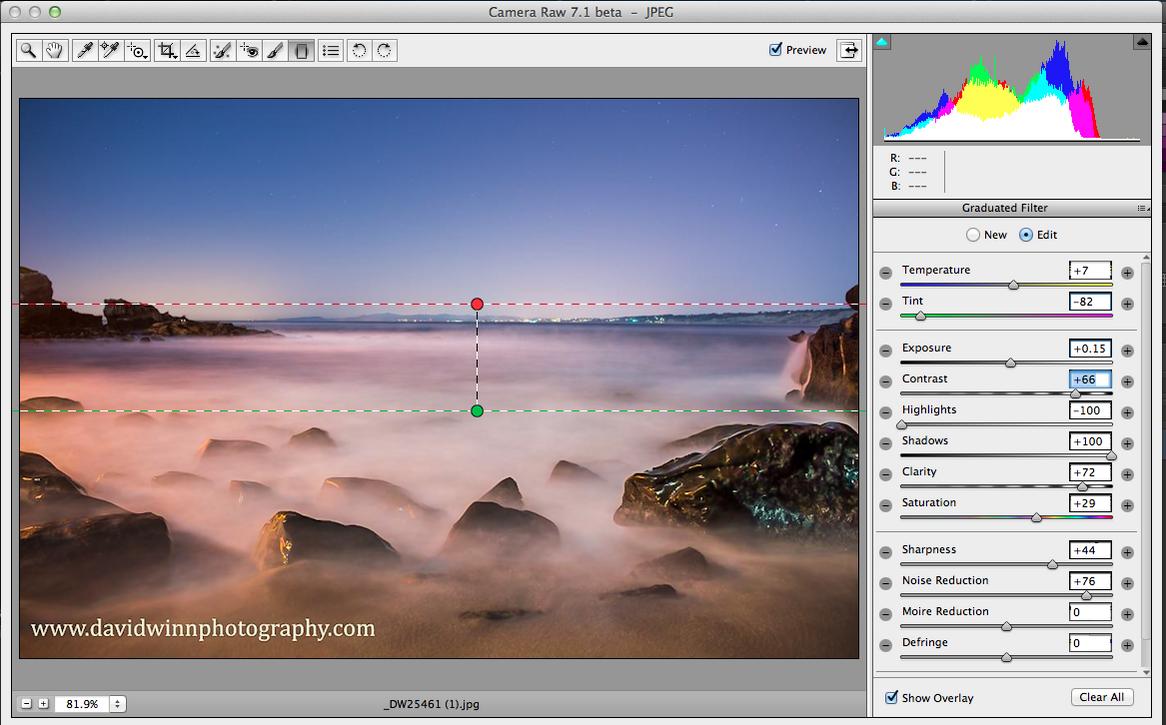Select the Straighten tool

coord(193,50)
